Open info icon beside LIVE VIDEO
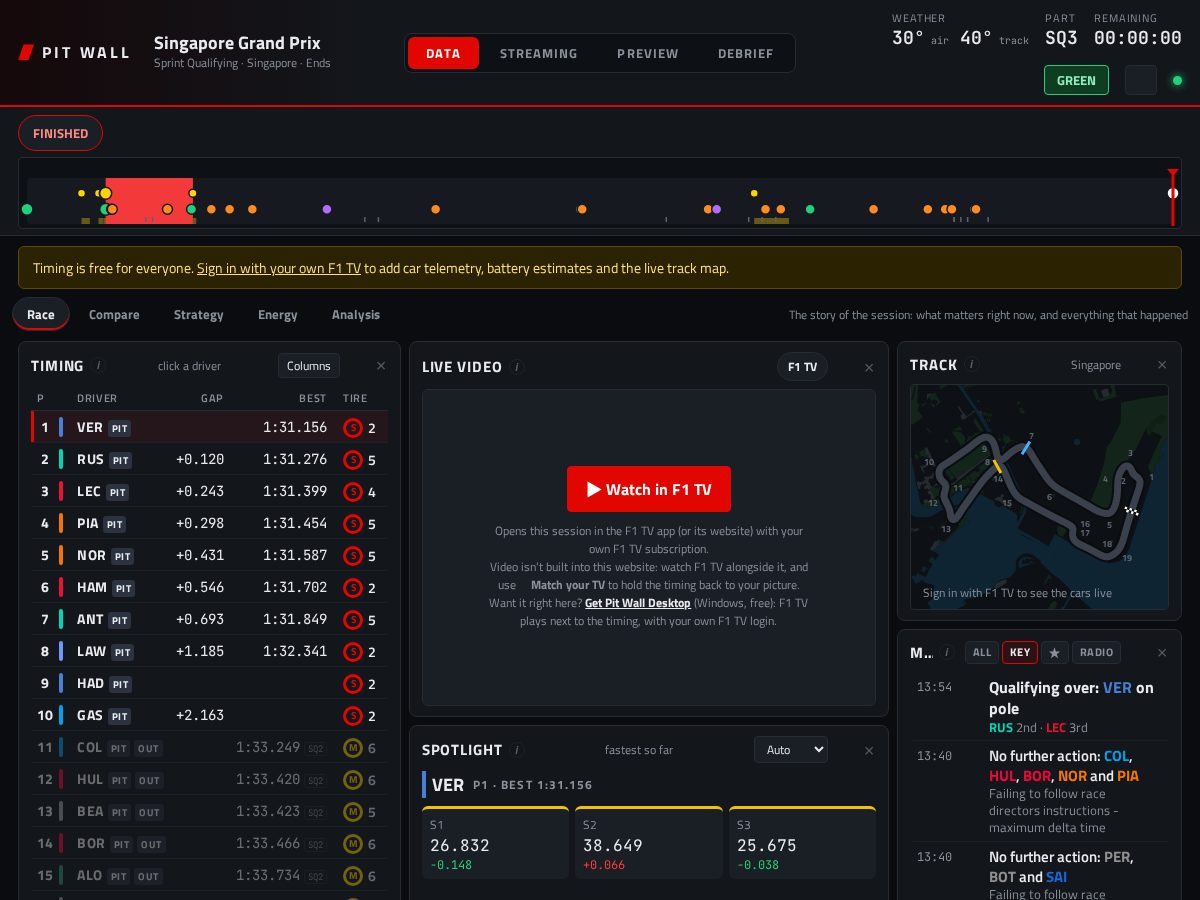 tap(517, 367)
